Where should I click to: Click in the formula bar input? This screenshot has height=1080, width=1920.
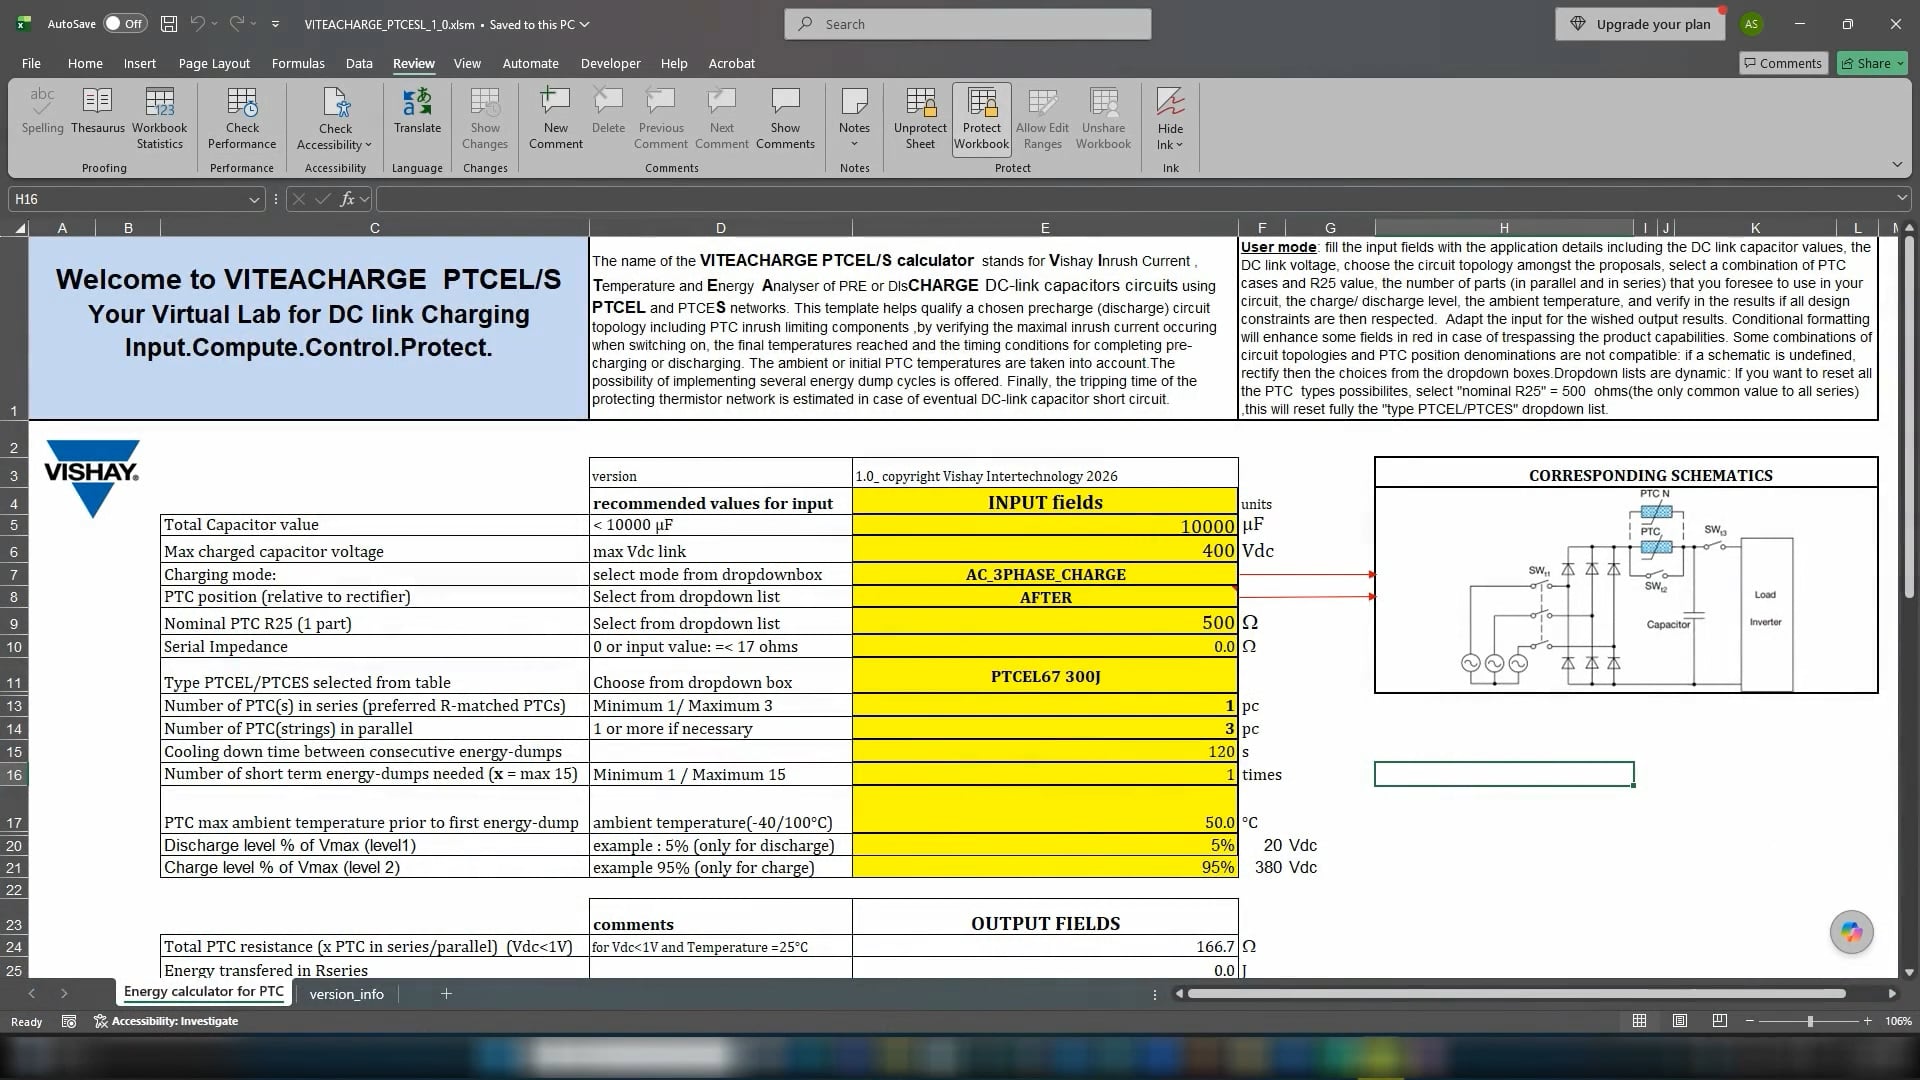[1135, 199]
